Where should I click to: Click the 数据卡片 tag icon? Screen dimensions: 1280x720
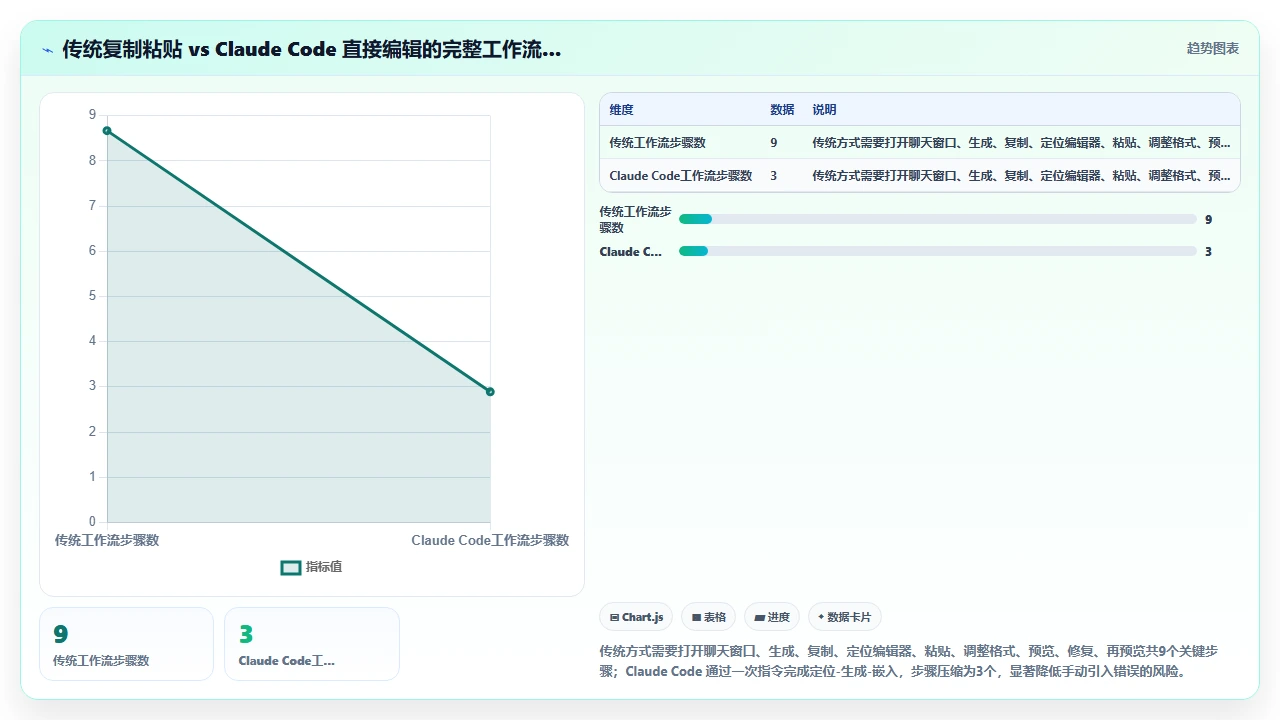pos(821,617)
